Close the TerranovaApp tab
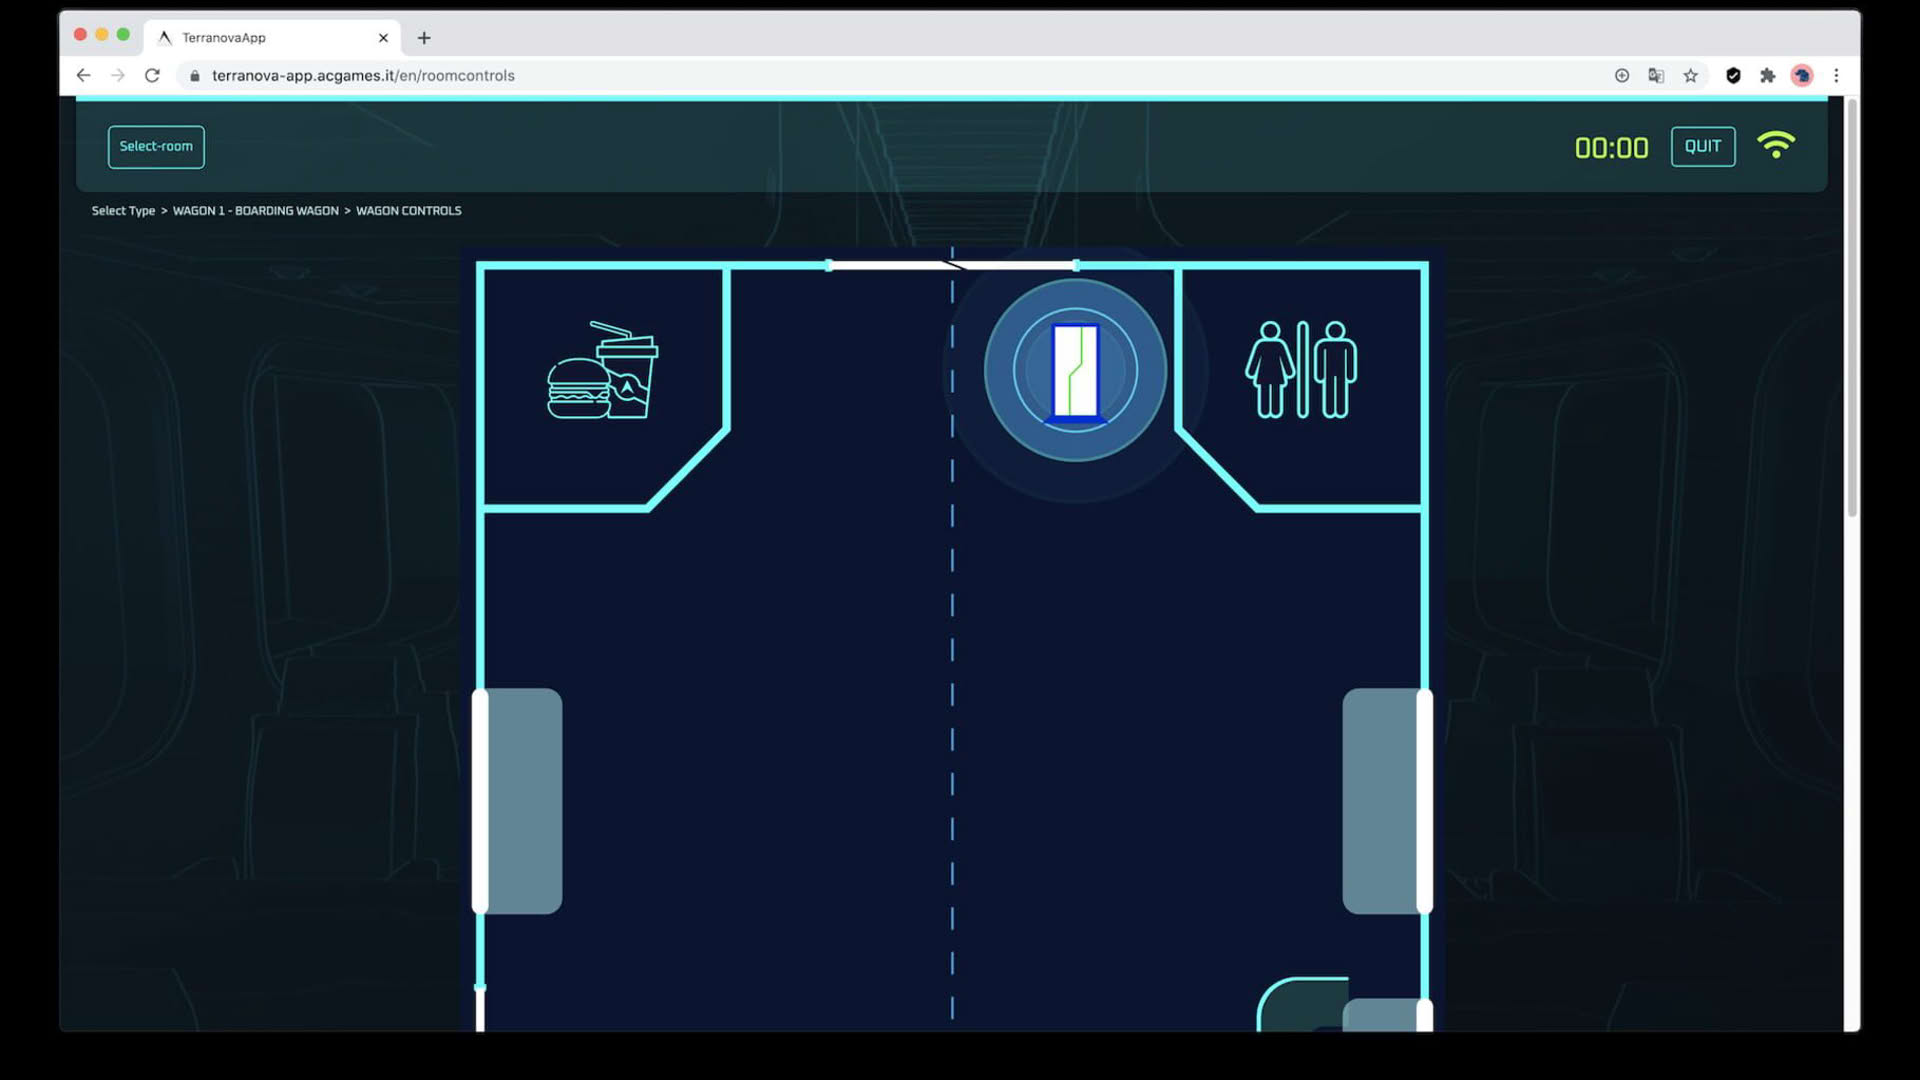 point(383,38)
